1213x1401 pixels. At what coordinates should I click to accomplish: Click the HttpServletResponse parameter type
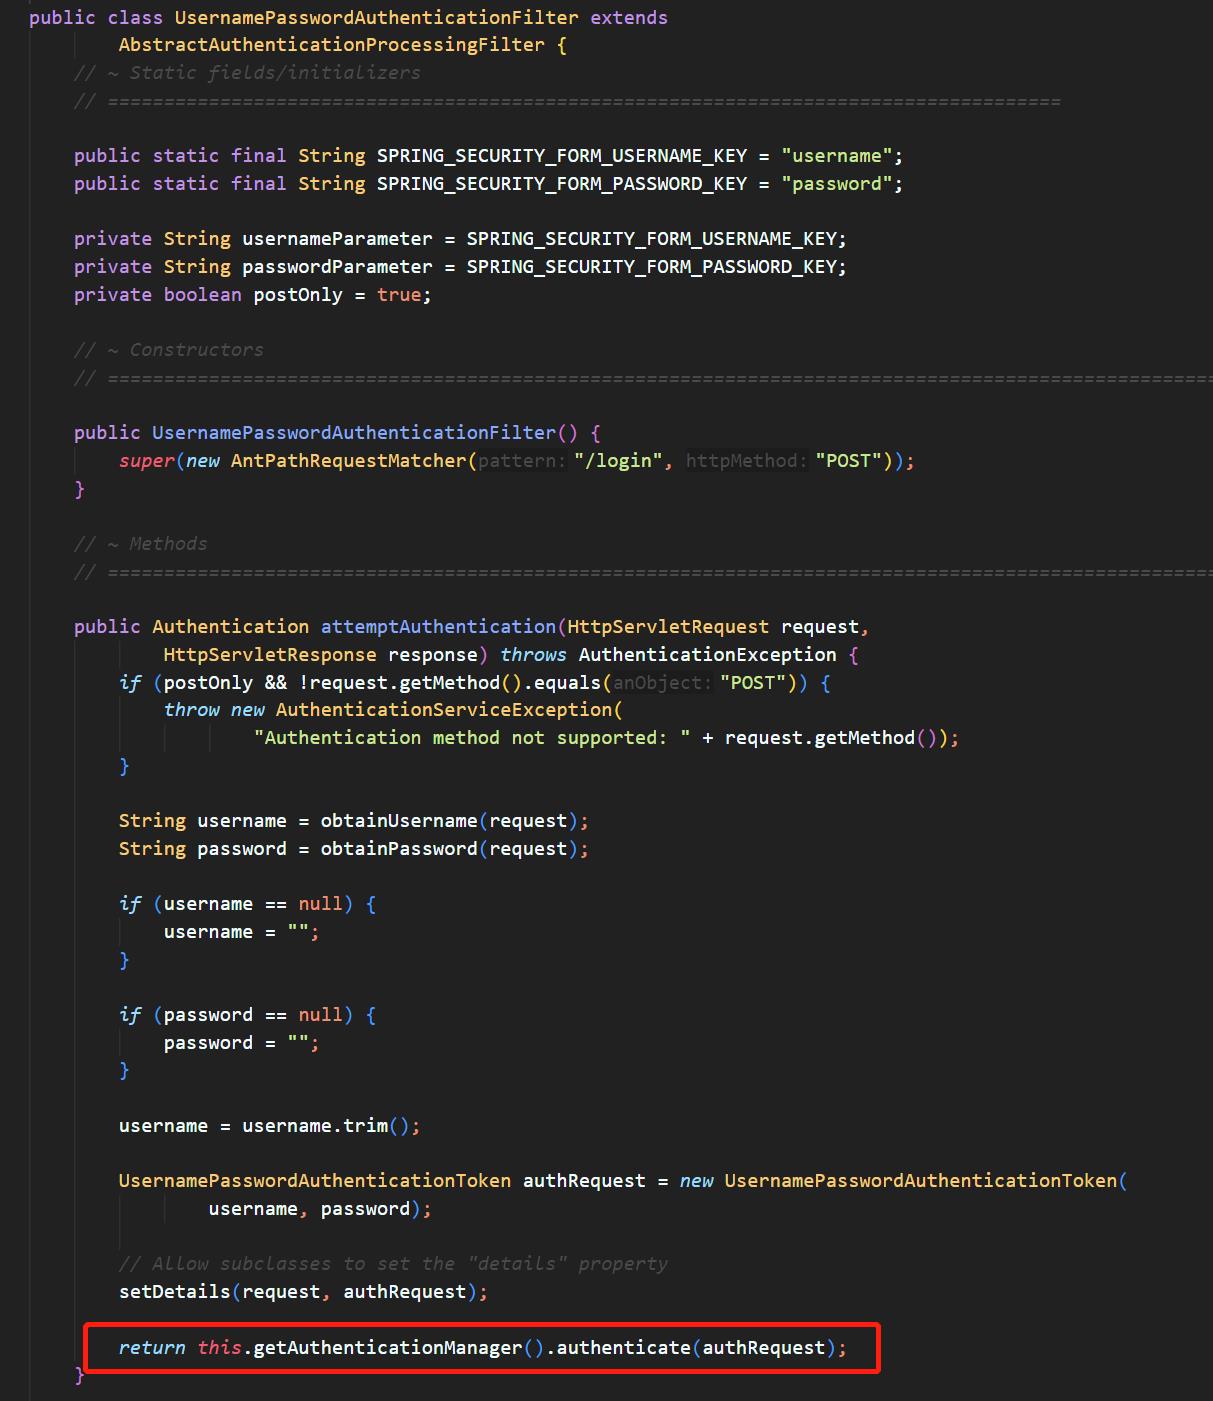click(270, 655)
